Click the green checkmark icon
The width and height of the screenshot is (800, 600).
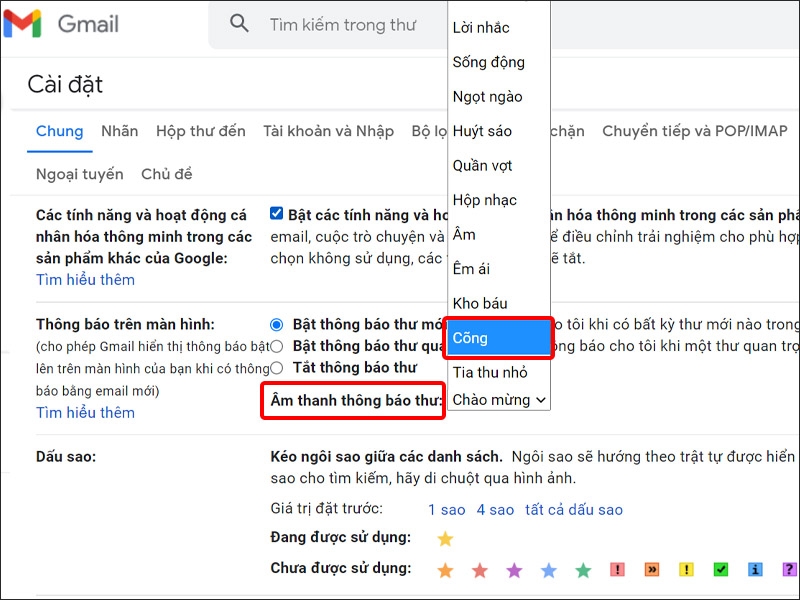pyautogui.click(x=721, y=568)
